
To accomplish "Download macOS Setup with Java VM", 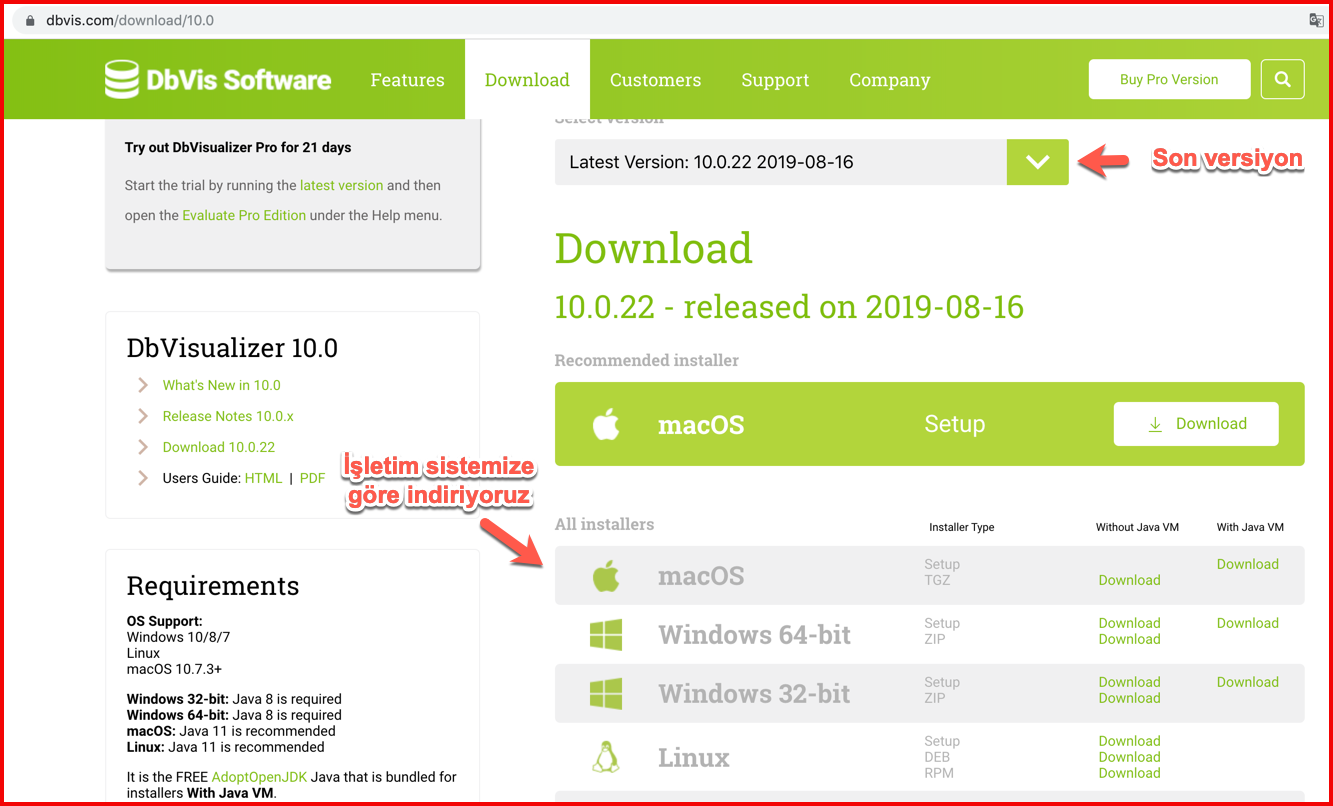I will tap(1247, 564).
